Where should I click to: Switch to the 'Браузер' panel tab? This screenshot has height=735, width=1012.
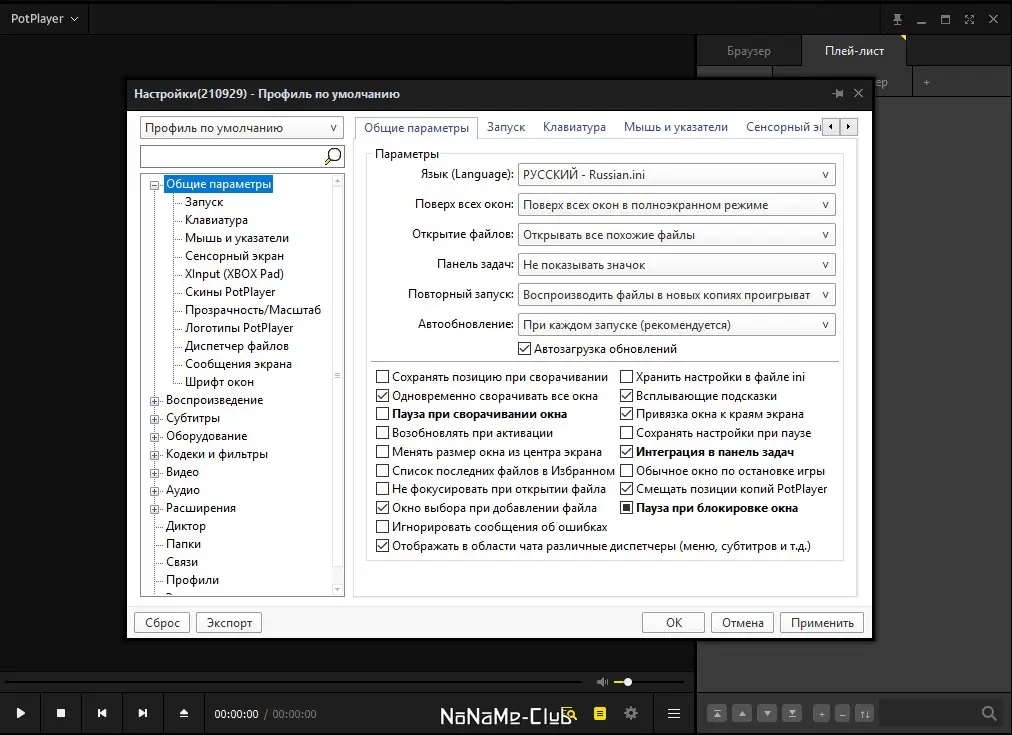pyautogui.click(x=748, y=51)
